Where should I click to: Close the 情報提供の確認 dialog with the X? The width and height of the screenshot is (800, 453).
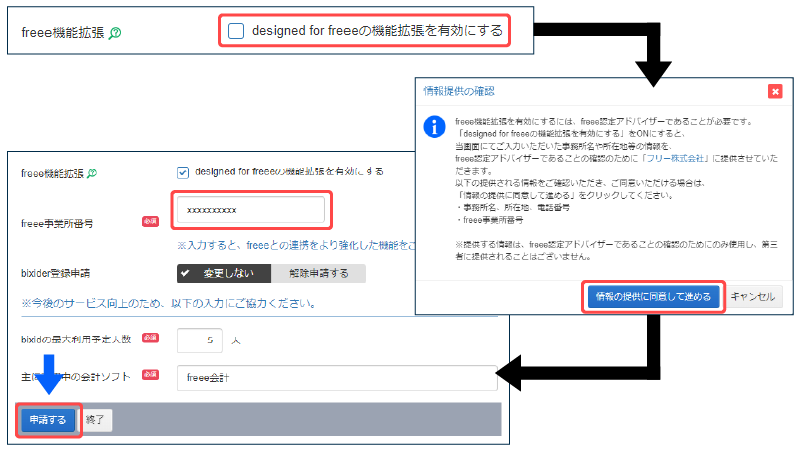click(x=775, y=91)
